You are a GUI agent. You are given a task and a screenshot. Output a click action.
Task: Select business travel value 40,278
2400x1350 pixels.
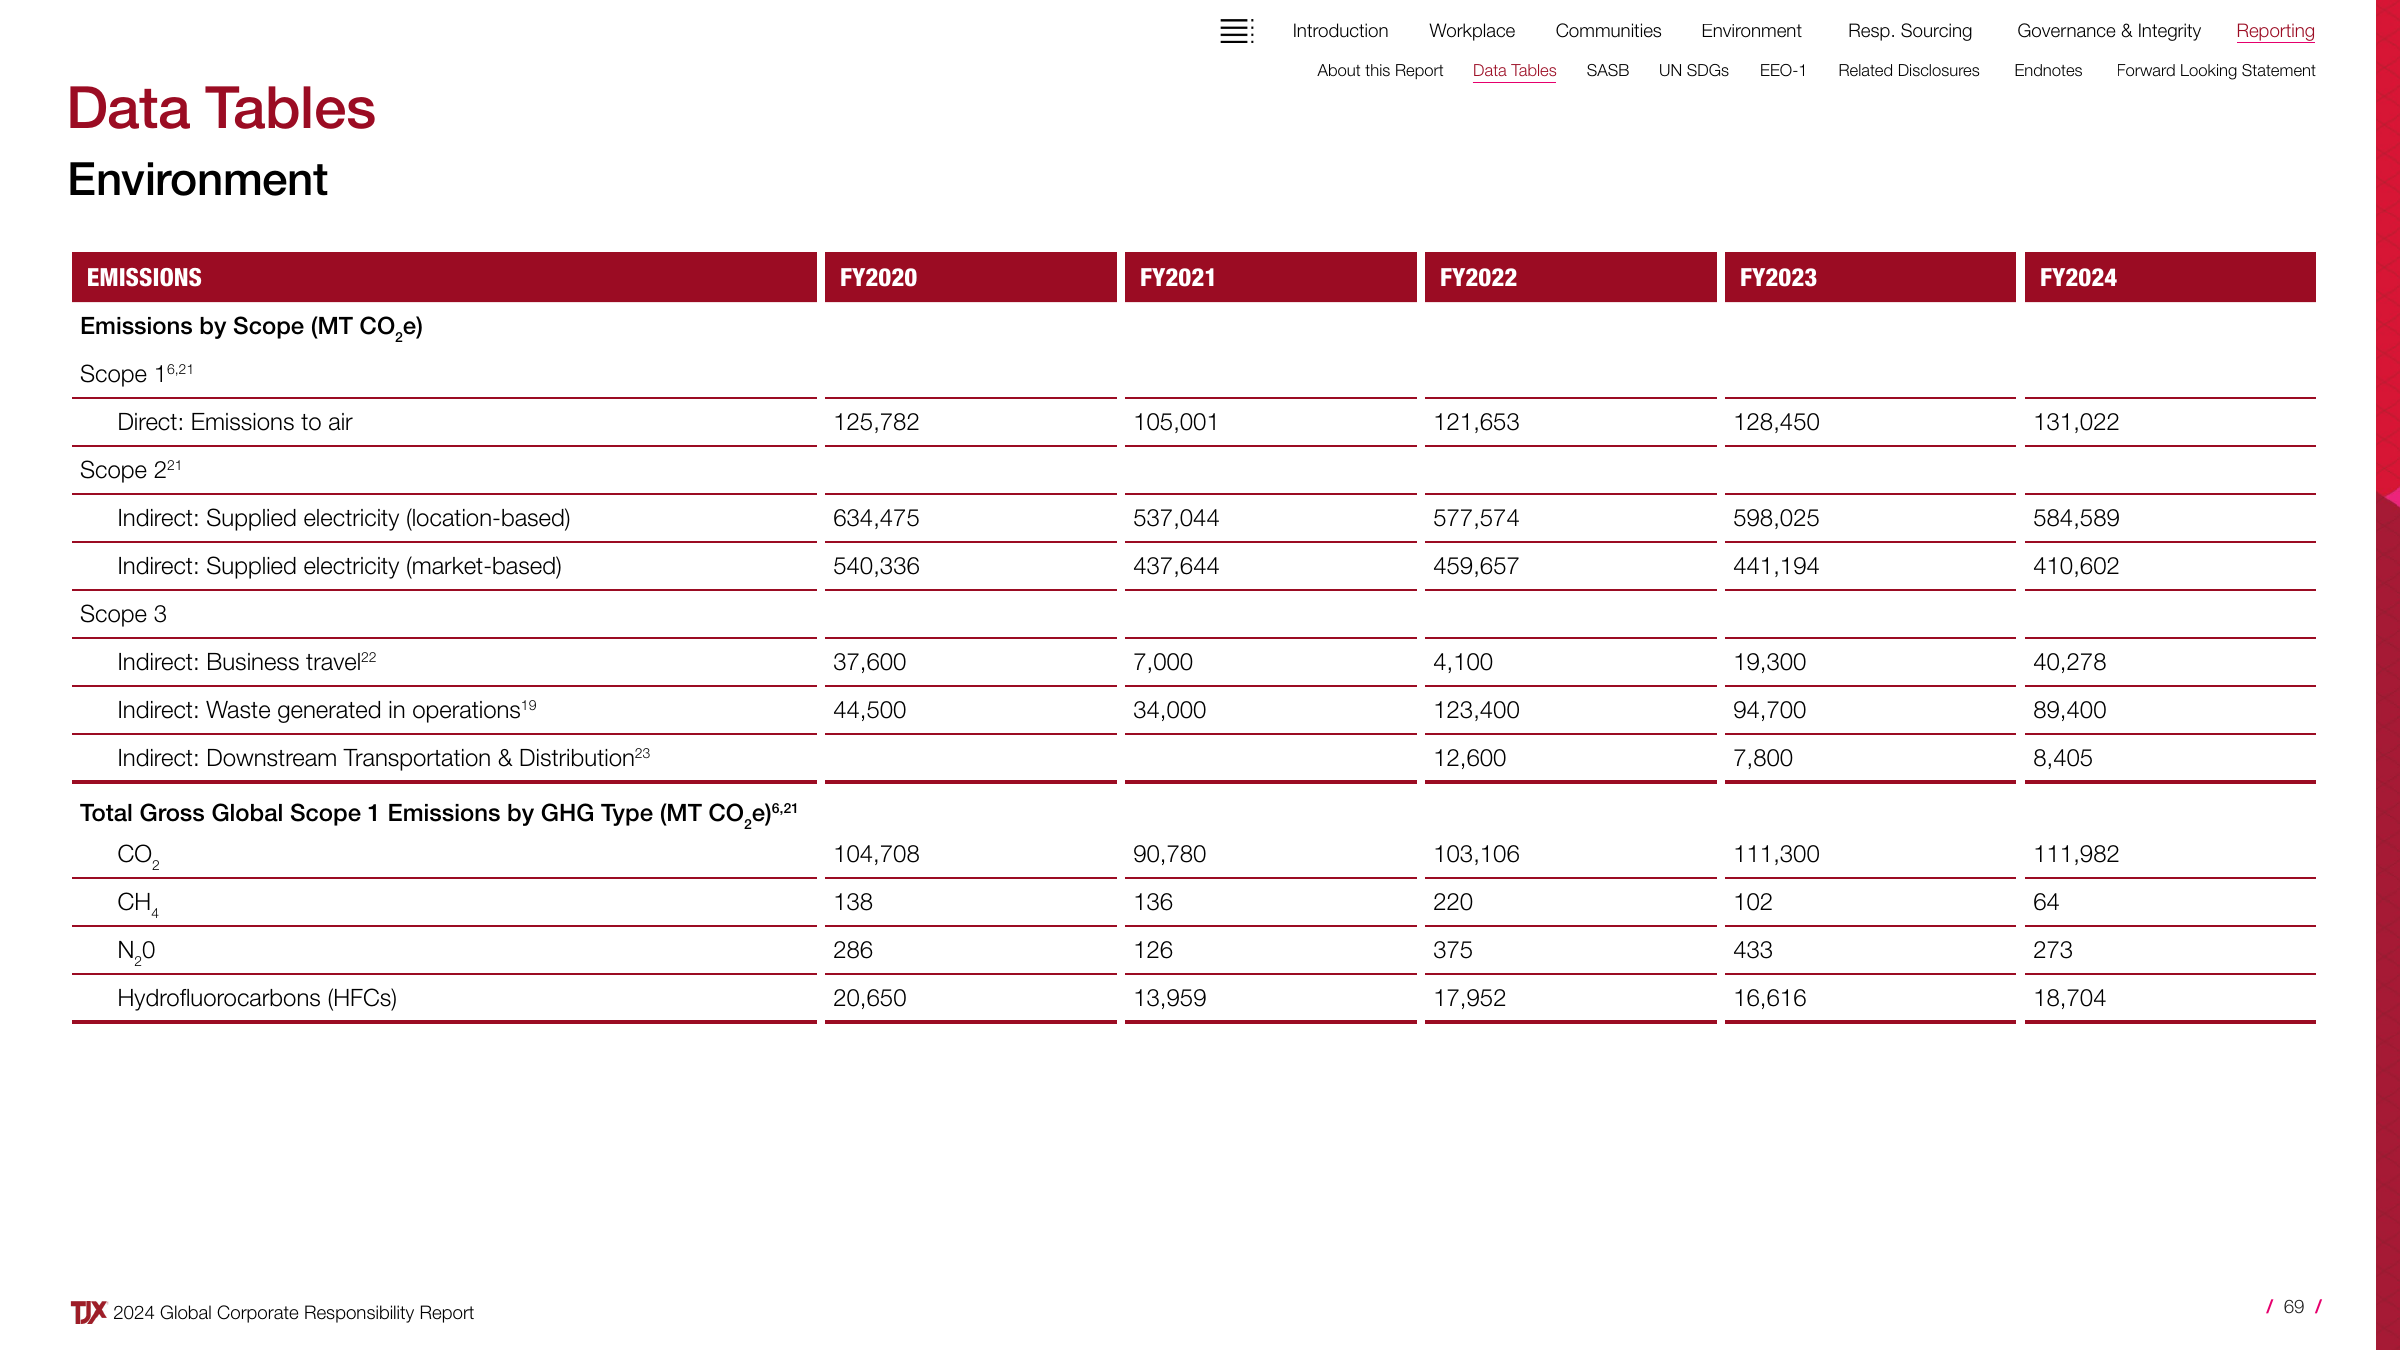[2069, 662]
